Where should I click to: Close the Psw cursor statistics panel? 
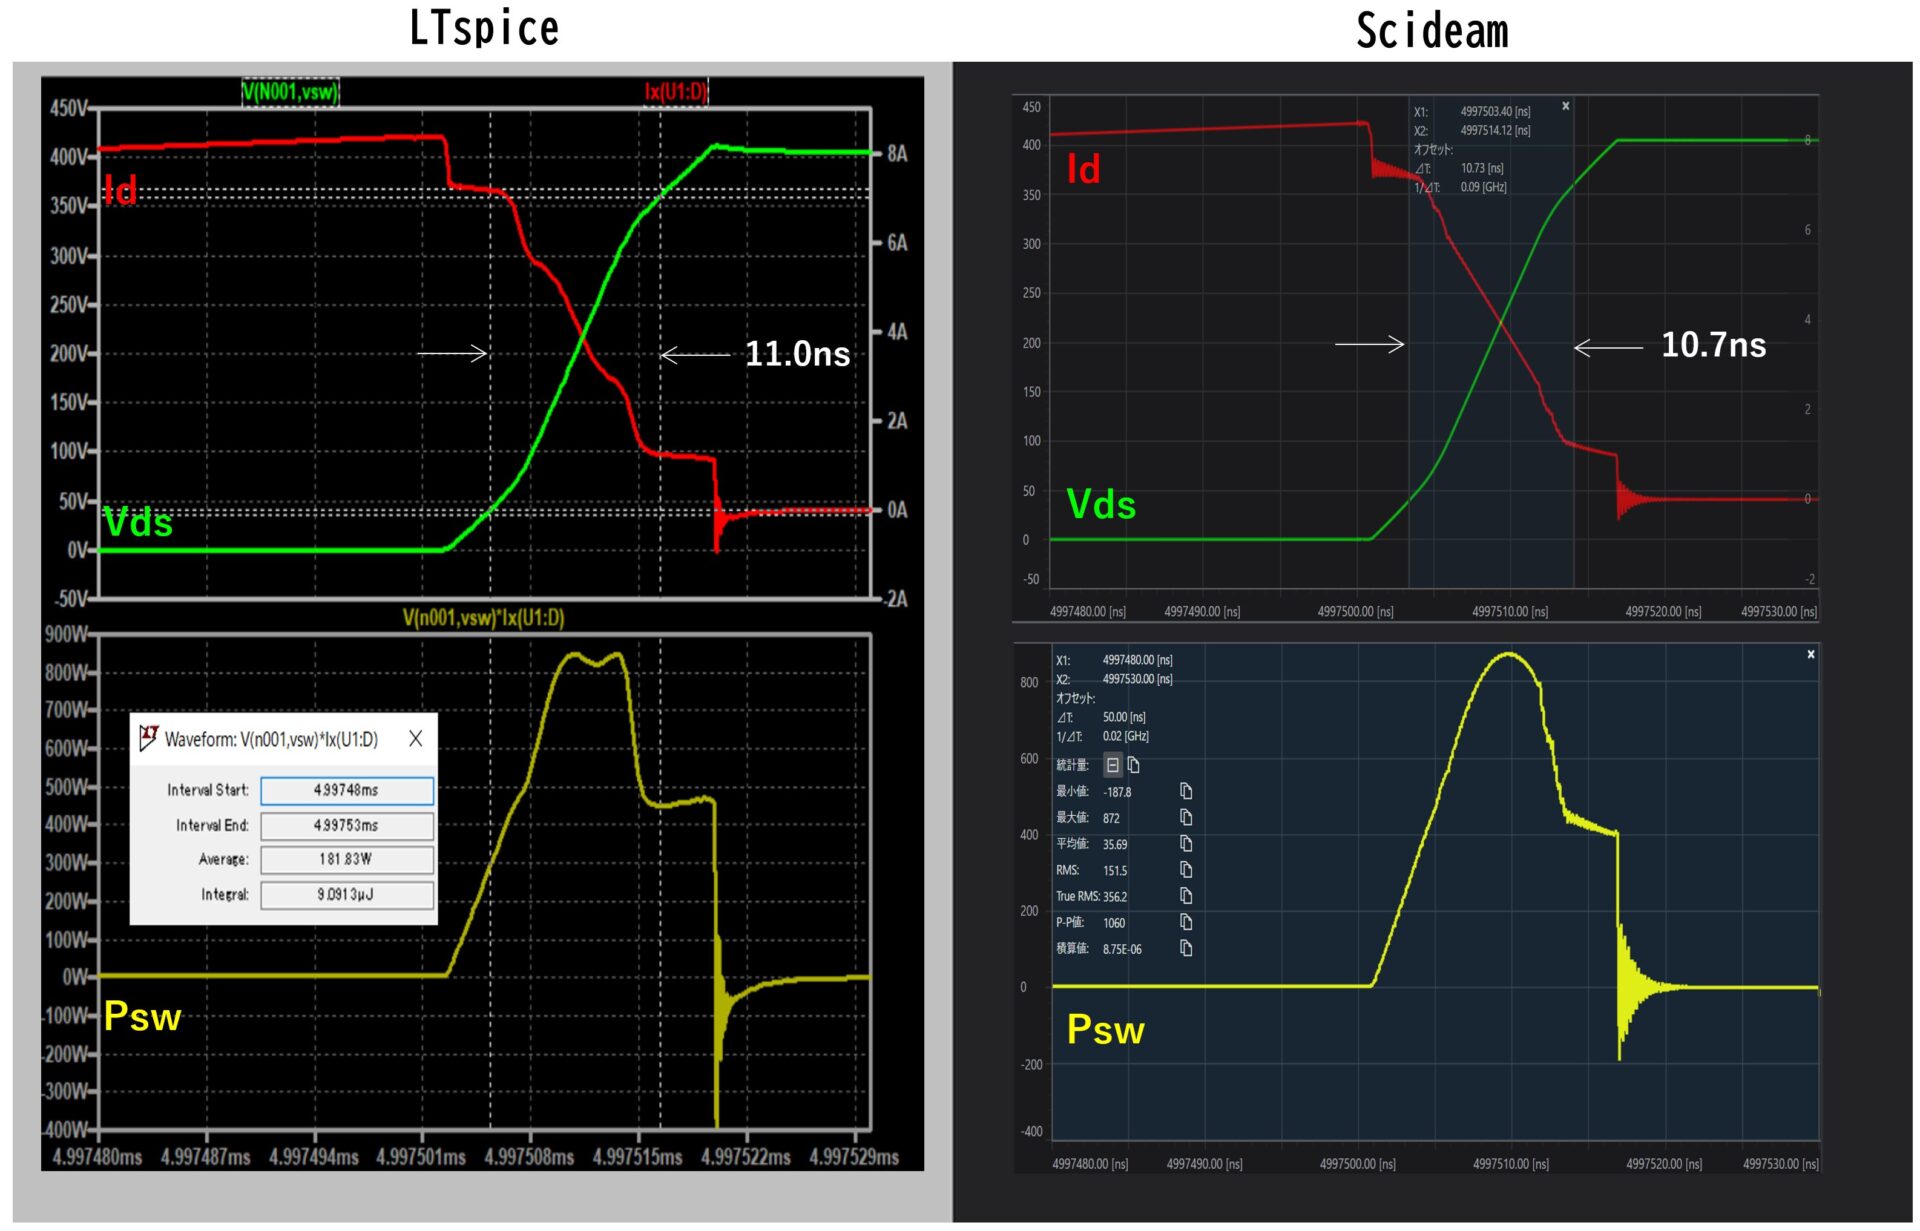coord(1810,654)
